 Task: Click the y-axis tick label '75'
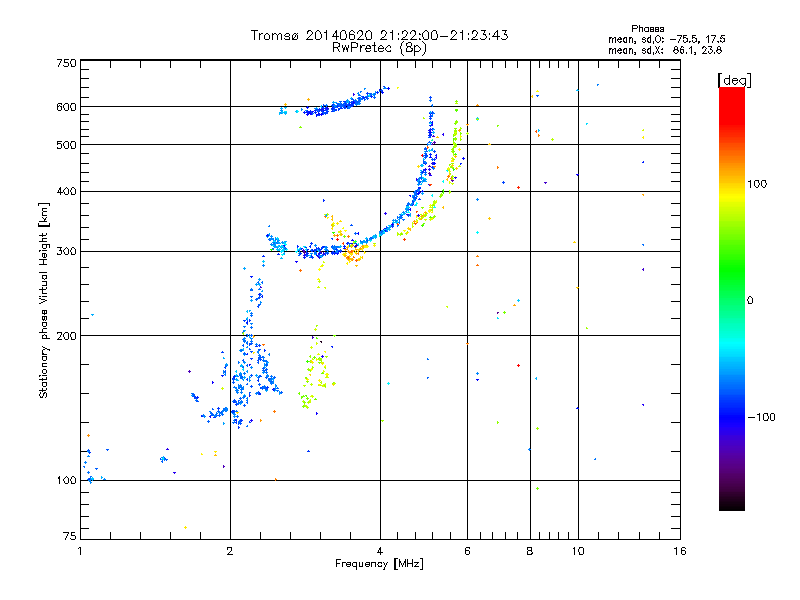pos(70,536)
